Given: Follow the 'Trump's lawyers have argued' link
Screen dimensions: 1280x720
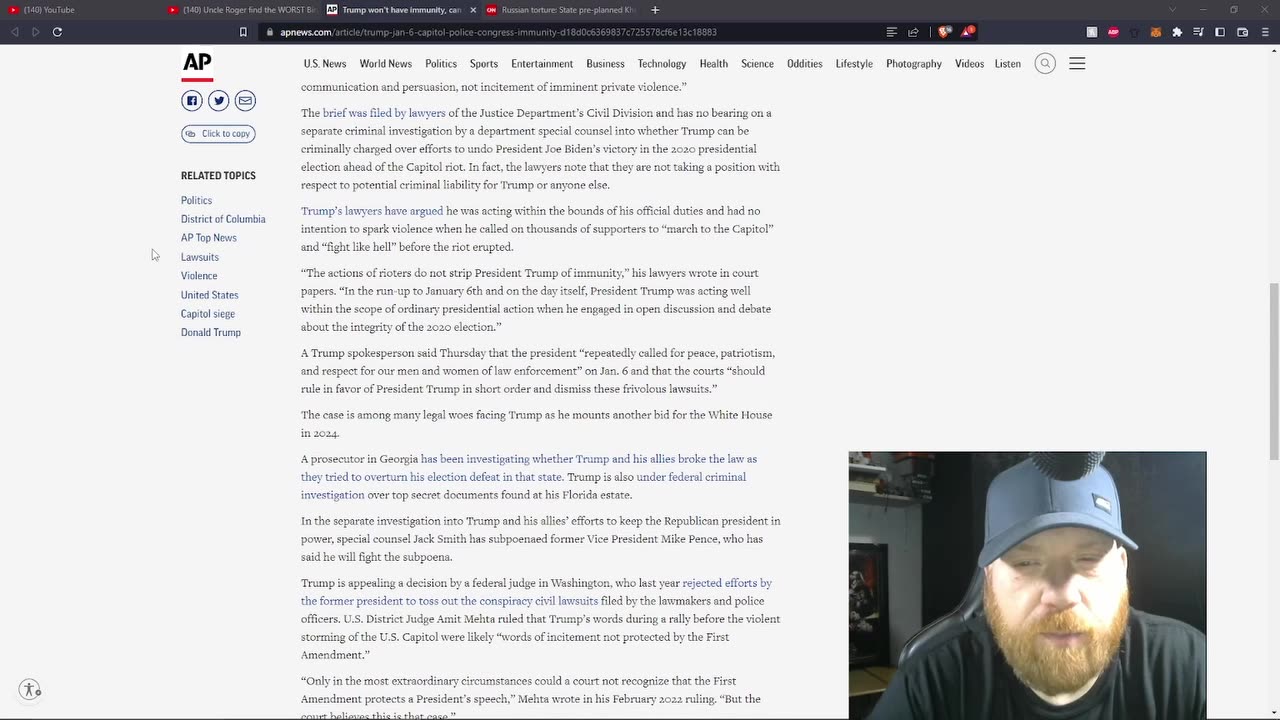Looking at the screenshot, I should pos(372,211).
